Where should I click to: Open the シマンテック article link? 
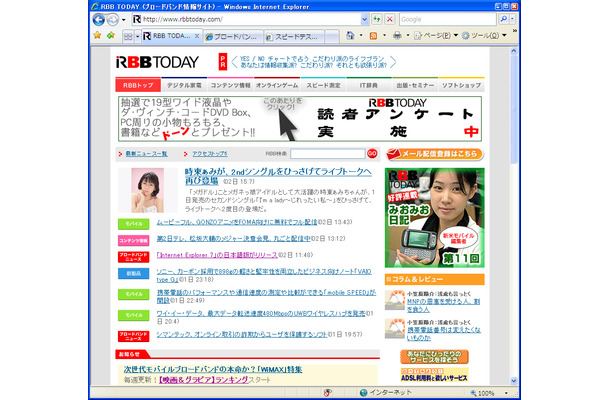(242, 335)
